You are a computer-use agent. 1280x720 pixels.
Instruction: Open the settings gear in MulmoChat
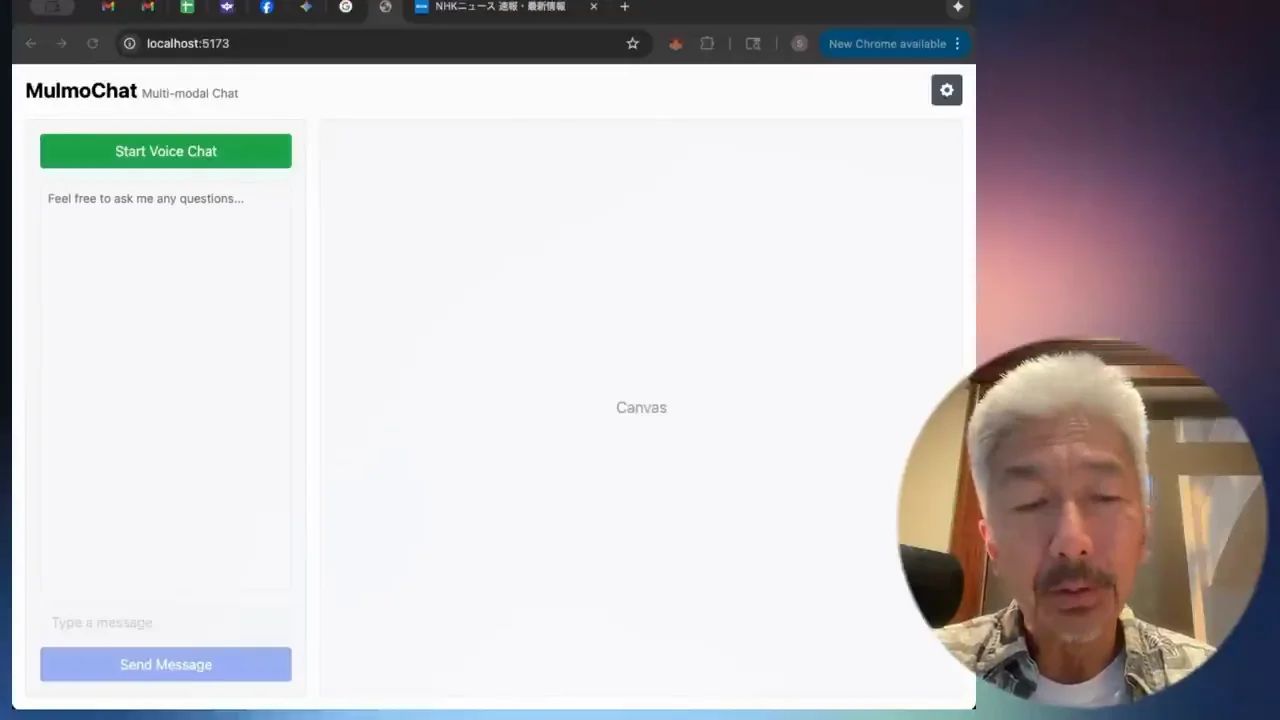pyautogui.click(x=946, y=90)
